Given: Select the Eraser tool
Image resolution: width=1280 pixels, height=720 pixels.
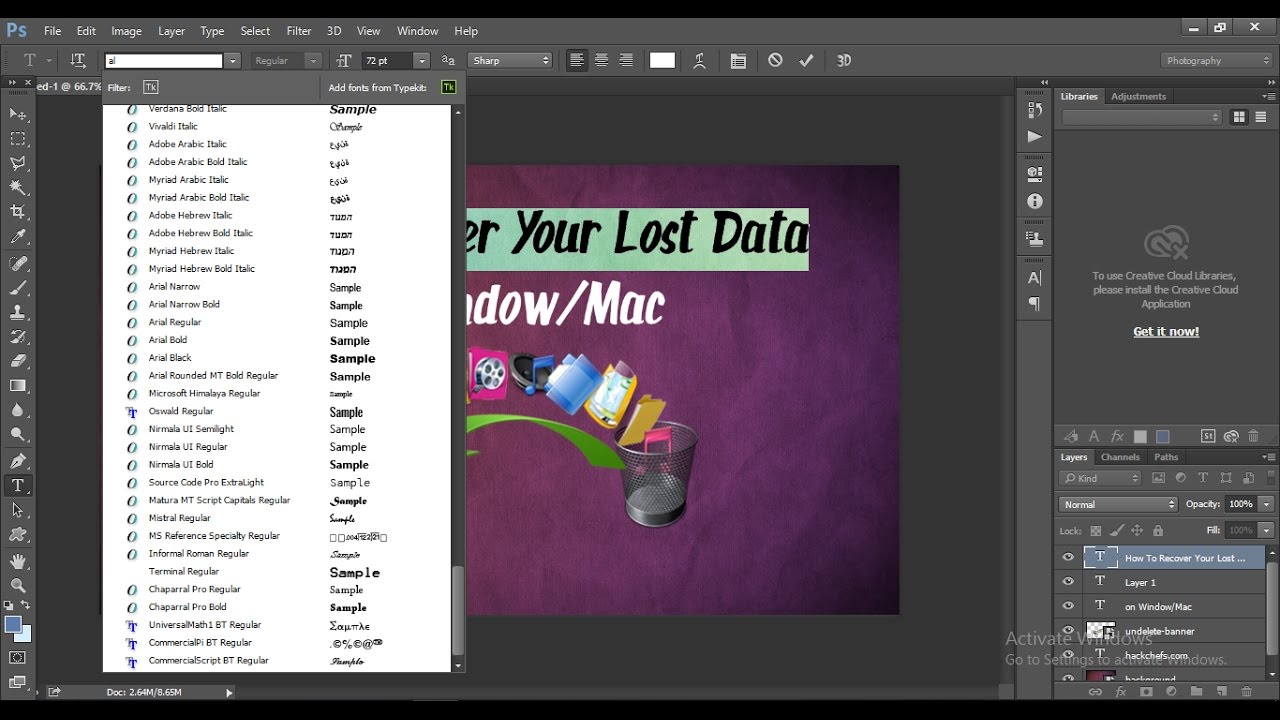Looking at the screenshot, I should coord(18,361).
